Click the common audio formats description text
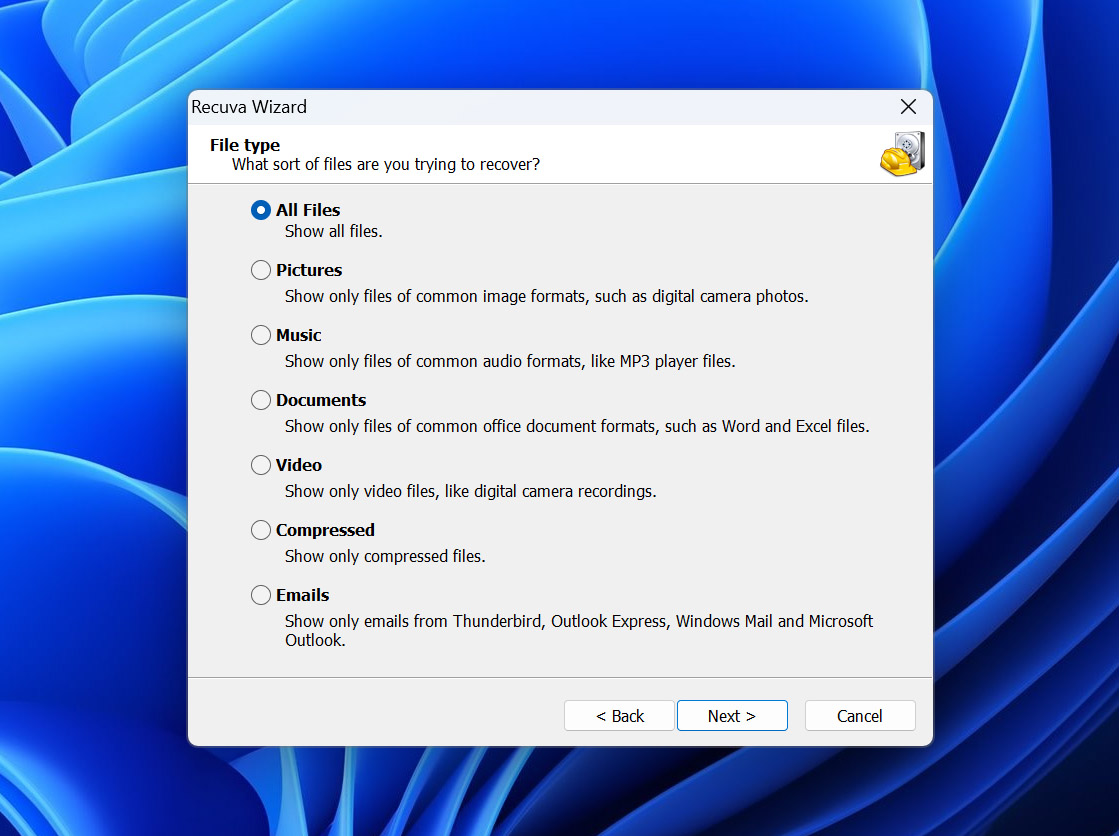Image resolution: width=1119 pixels, height=836 pixels. tap(510, 361)
